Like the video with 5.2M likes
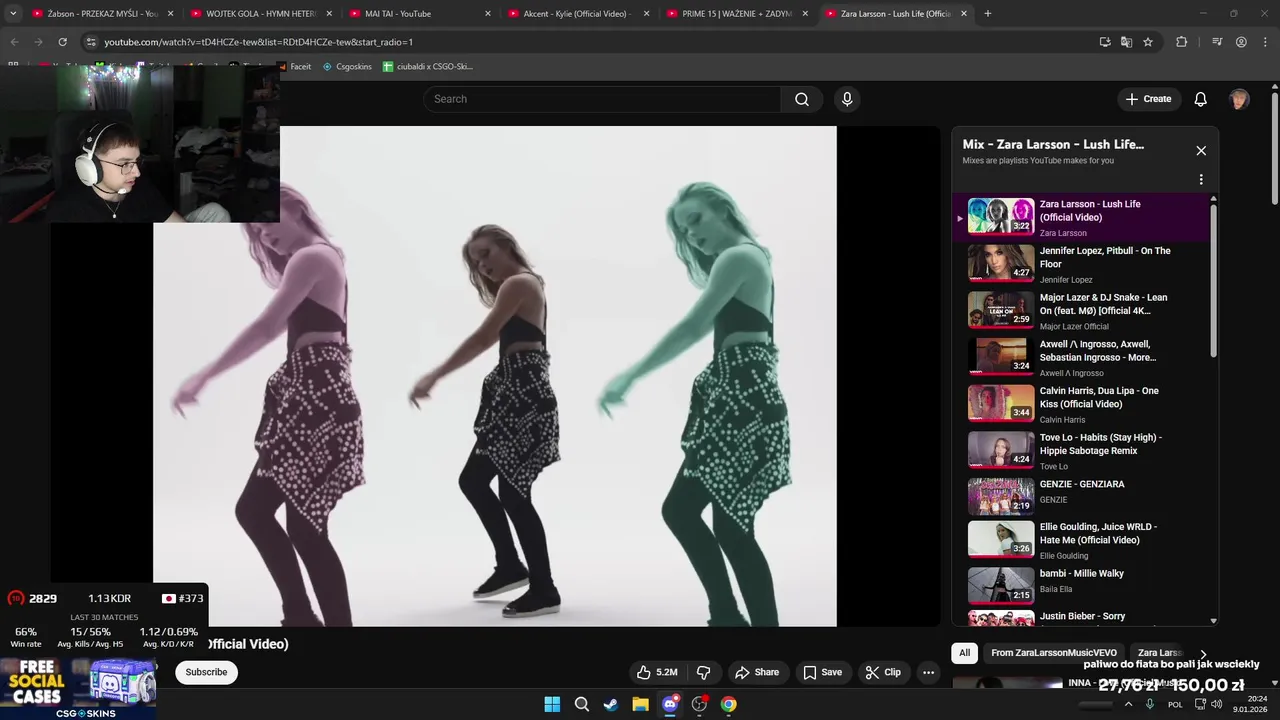Image resolution: width=1280 pixels, height=720 pixels. pos(657,672)
